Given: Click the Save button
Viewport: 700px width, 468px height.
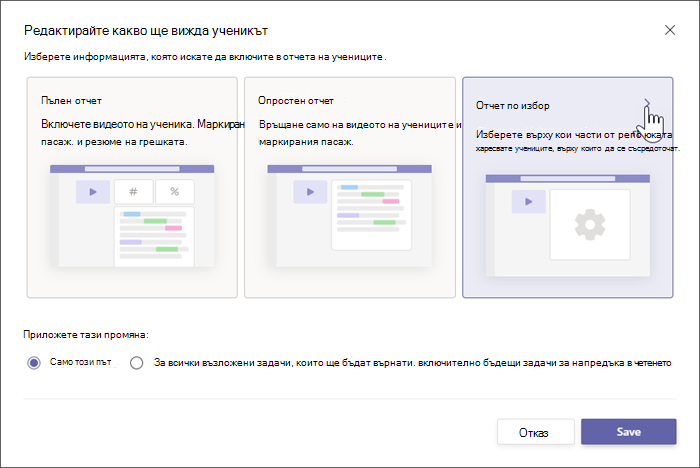Looking at the screenshot, I should coord(629,432).
